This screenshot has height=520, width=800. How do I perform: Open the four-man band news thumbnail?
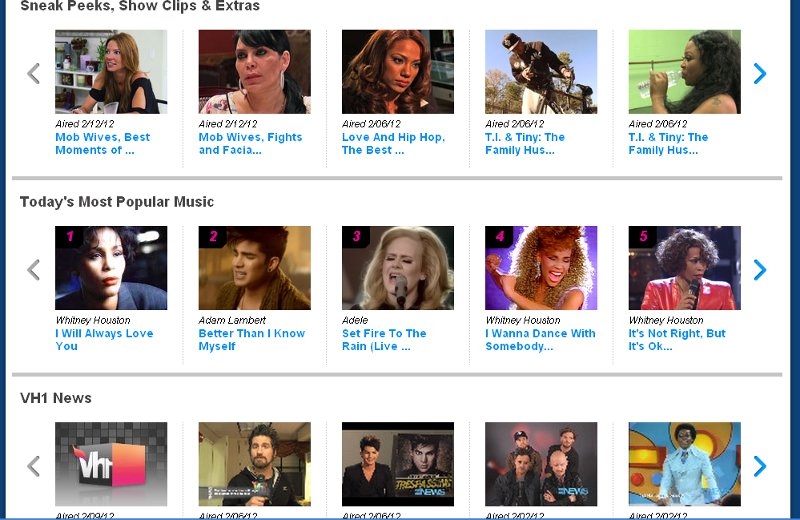[541, 464]
